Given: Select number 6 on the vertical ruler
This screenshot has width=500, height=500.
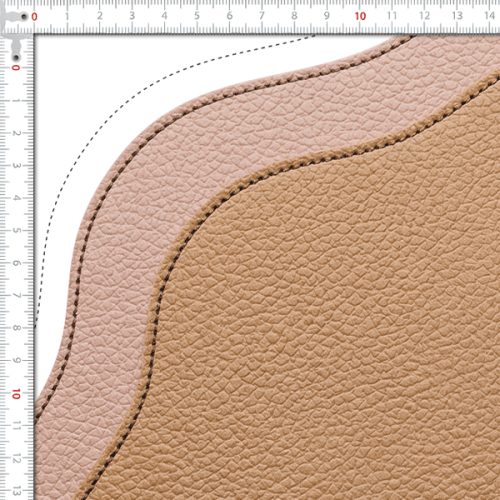Looking at the screenshot, I should [x=16, y=263].
